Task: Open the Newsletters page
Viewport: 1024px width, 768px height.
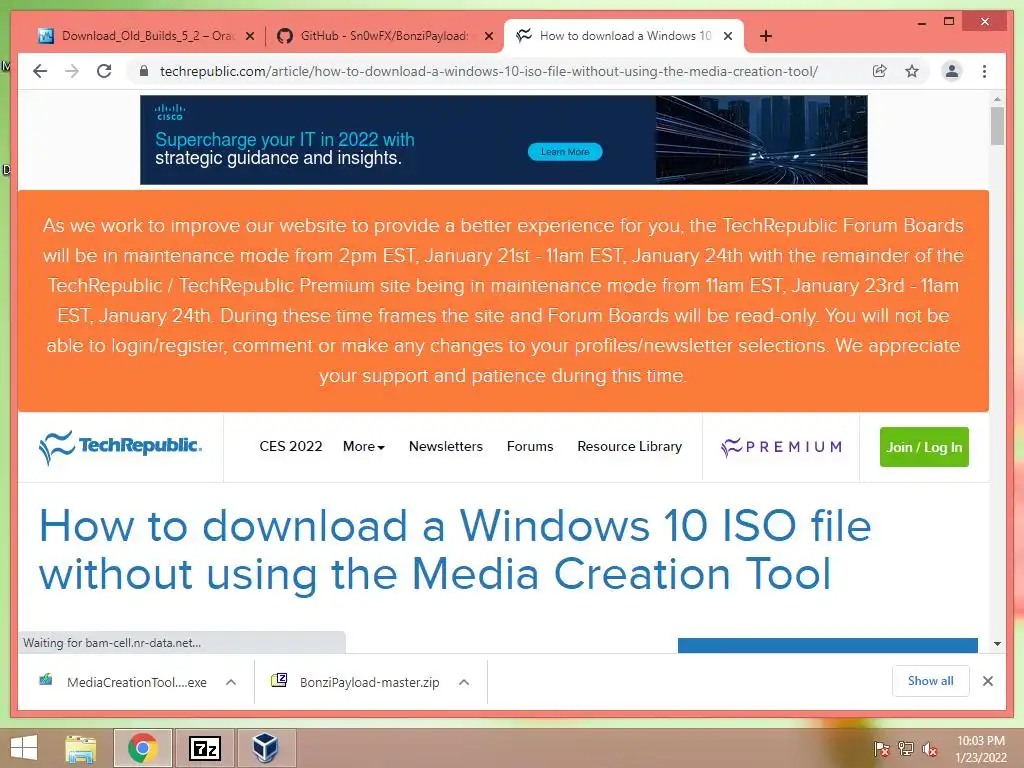Action: (x=445, y=447)
